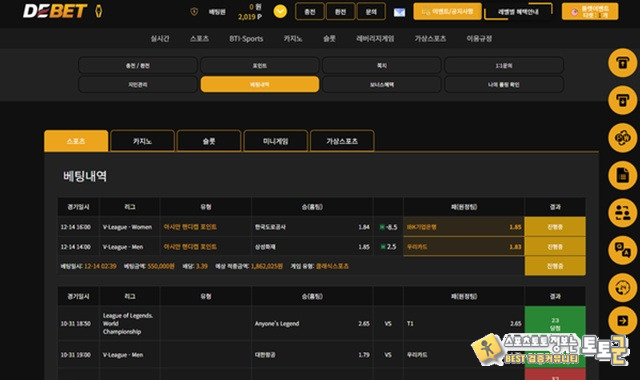The height and width of the screenshot is (380, 640).
Task: Switch to the 슬롯 bet history tab
Action: point(209,141)
